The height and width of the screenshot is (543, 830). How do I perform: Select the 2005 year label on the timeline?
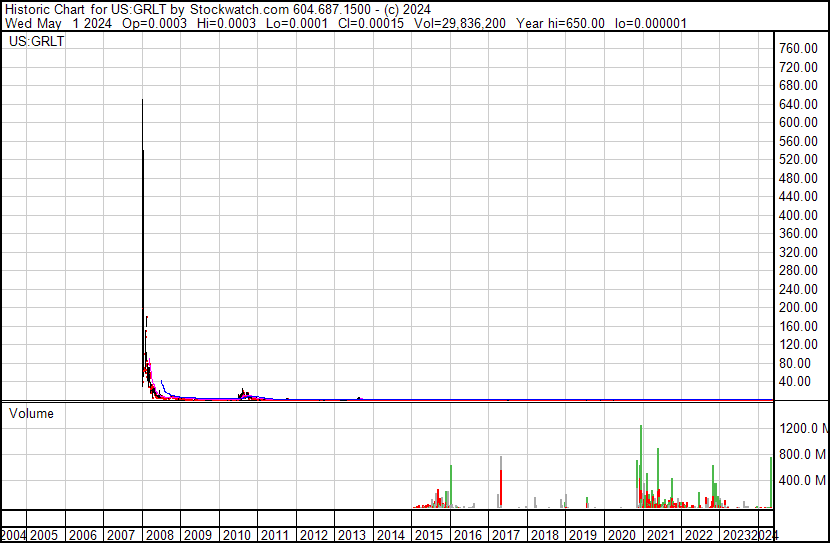click(x=44, y=535)
